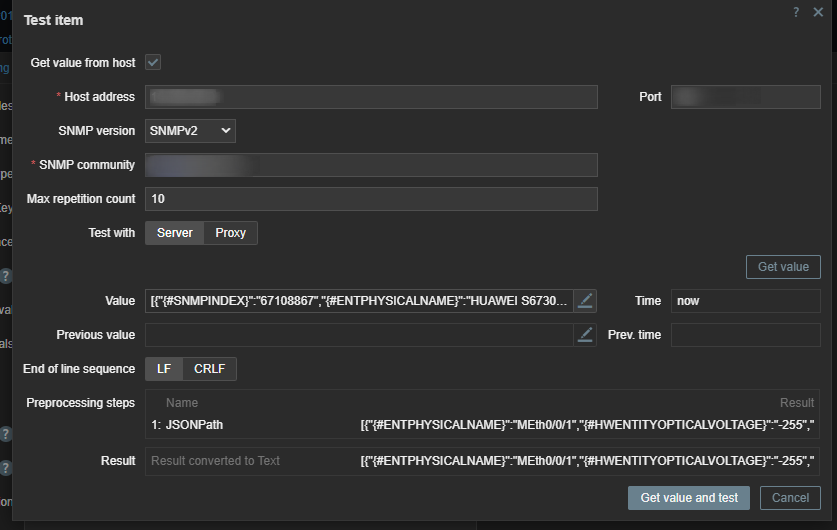Click into the Port field
This screenshot has width=837, height=530.
pyautogui.click(x=745, y=97)
